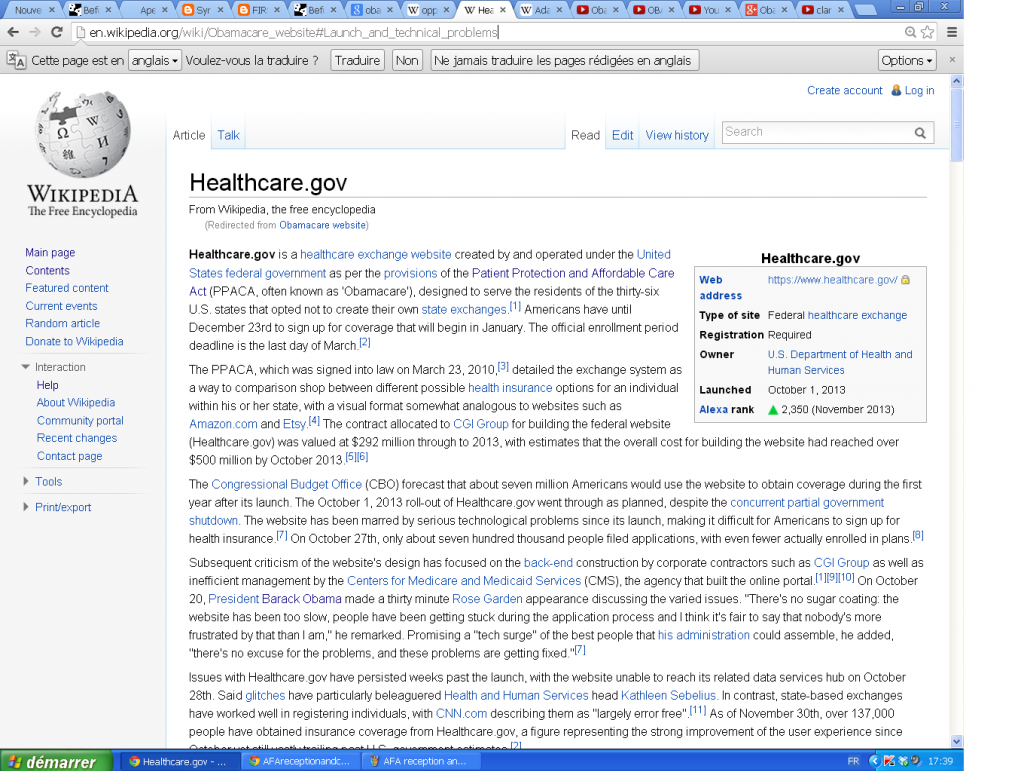Open the Main page sidebar link

point(50,253)
